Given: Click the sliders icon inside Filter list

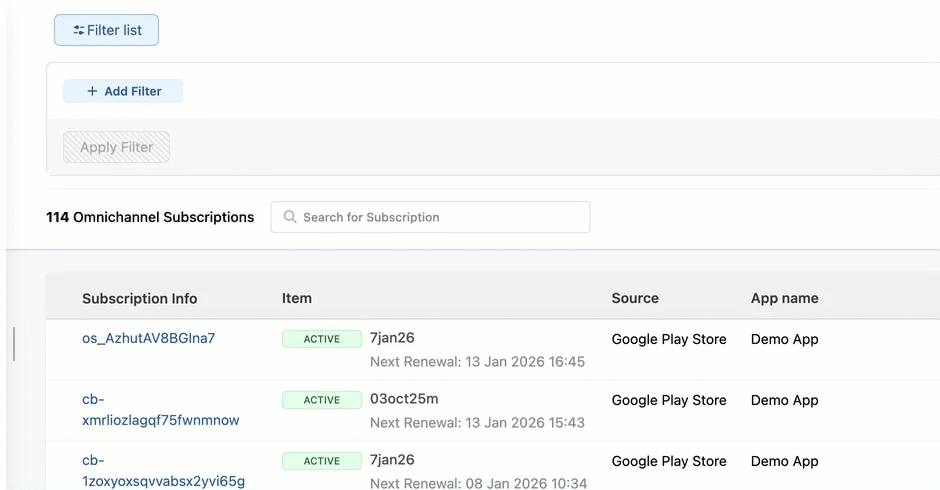Looking at the screenshot, I should point(78,30).
